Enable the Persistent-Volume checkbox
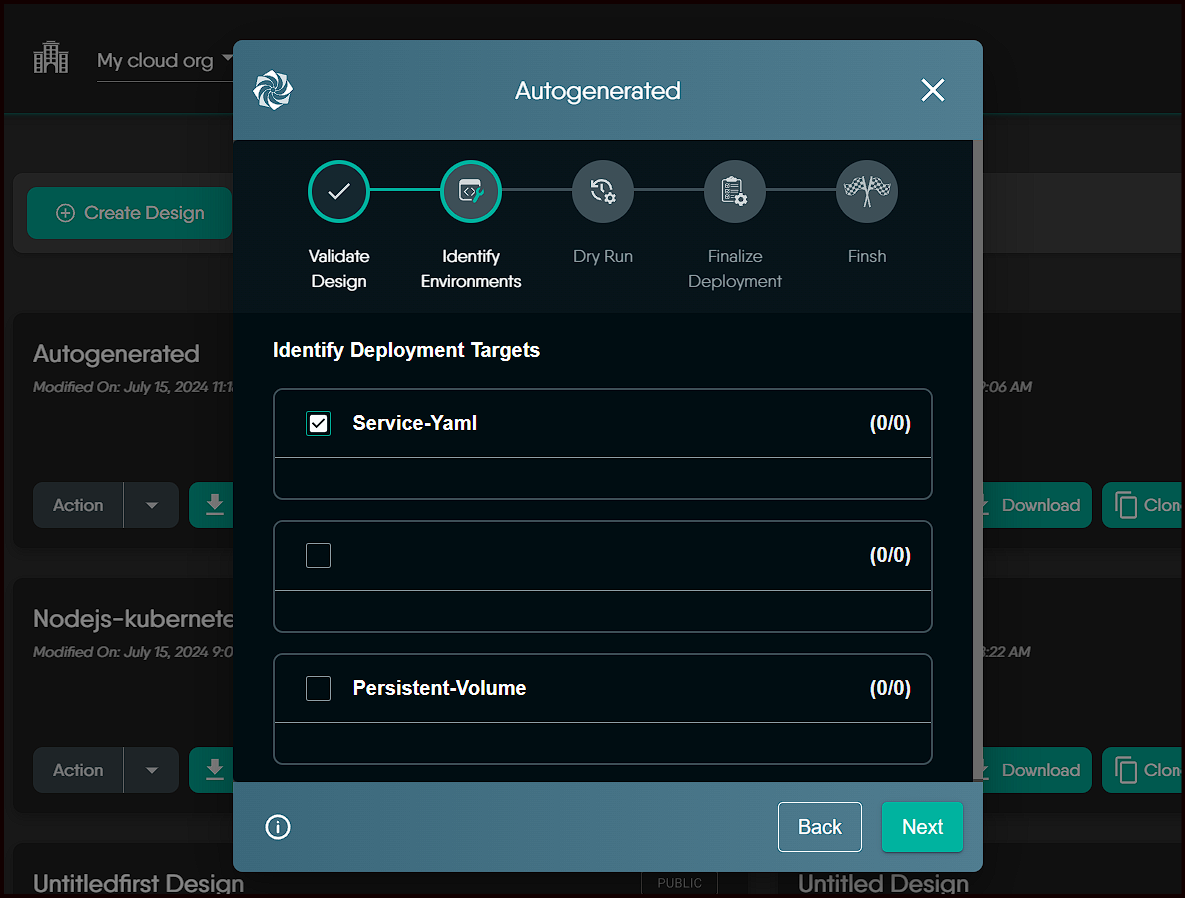 pos(318,688)
